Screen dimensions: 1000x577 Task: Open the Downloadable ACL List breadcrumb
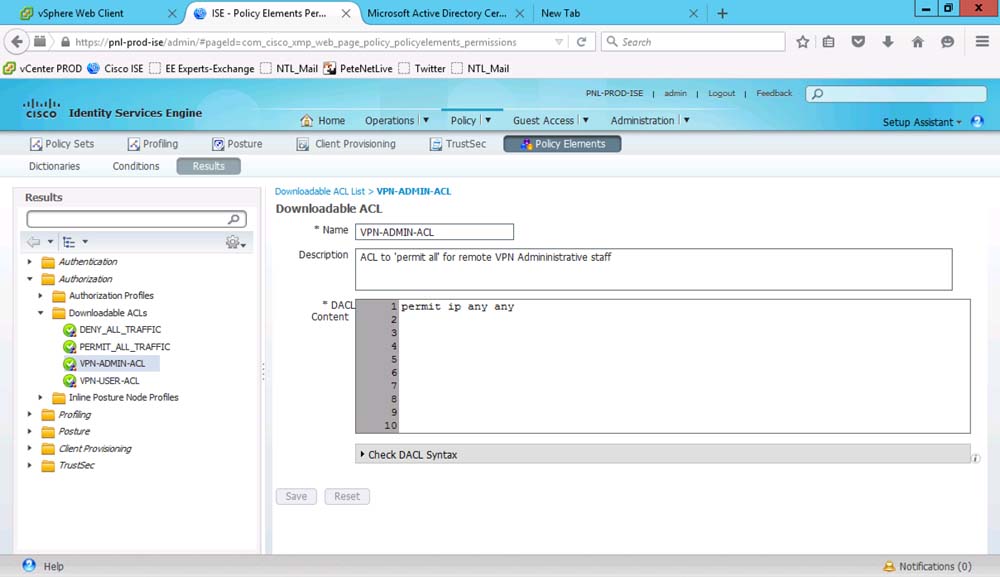tap(320, 191)
